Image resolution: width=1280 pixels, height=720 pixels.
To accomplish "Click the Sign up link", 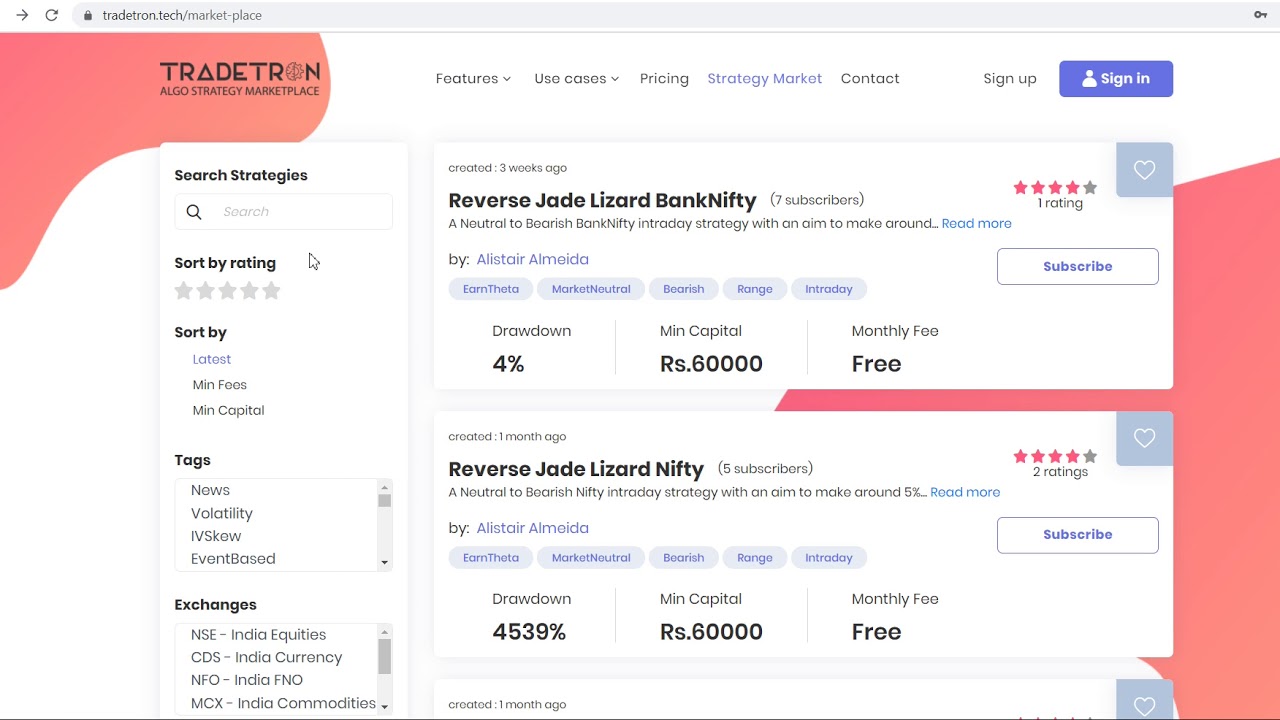I will coord(1010,79).
